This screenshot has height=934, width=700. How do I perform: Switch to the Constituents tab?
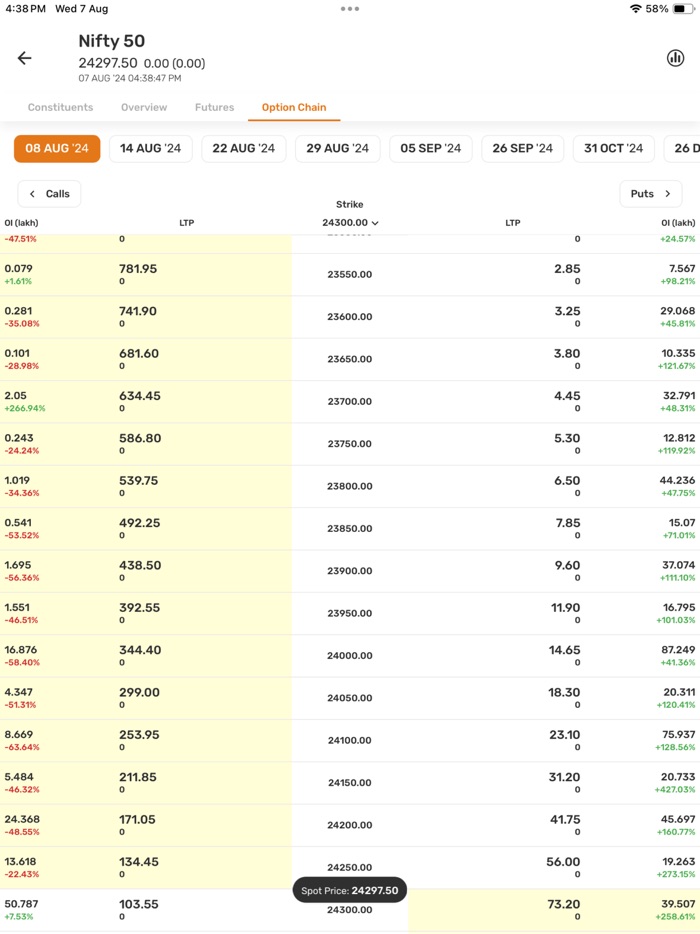(60, 107)
